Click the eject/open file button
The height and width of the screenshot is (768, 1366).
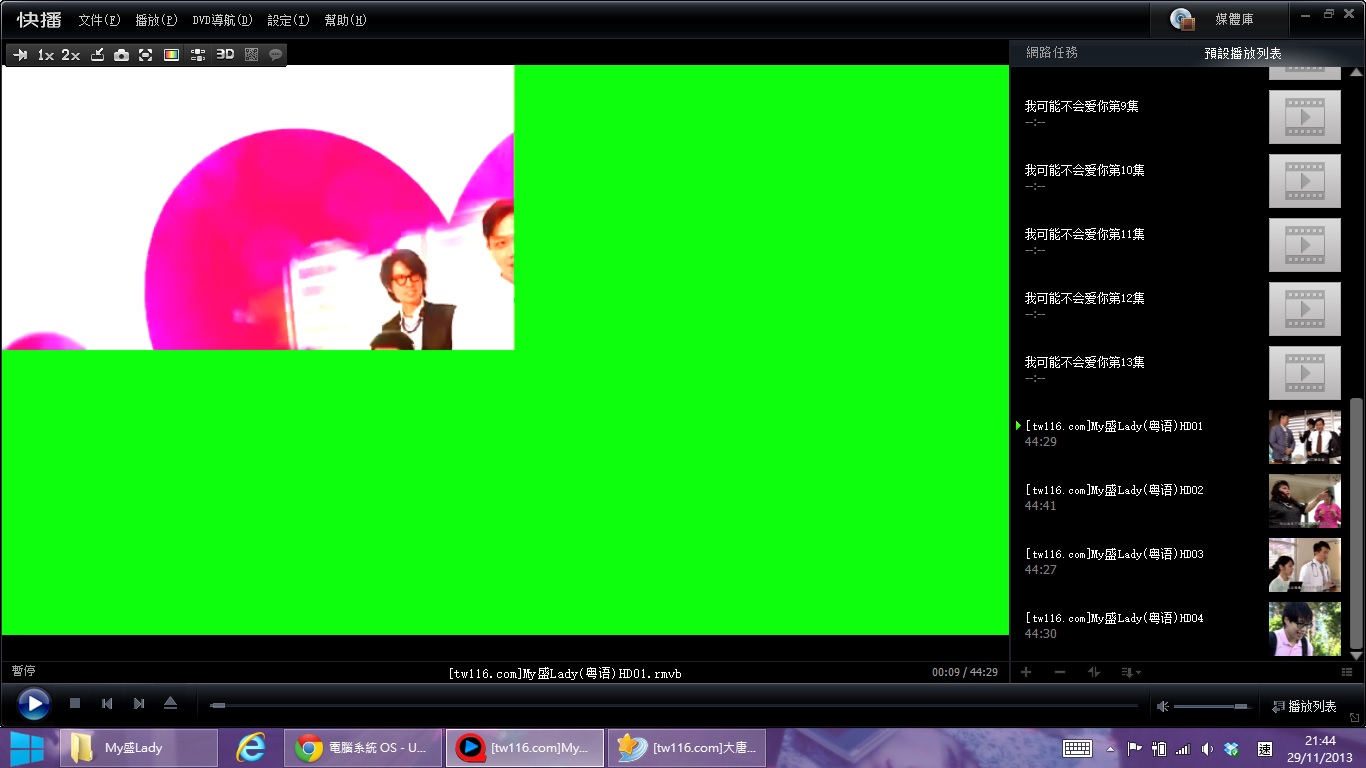coord(170,704)
